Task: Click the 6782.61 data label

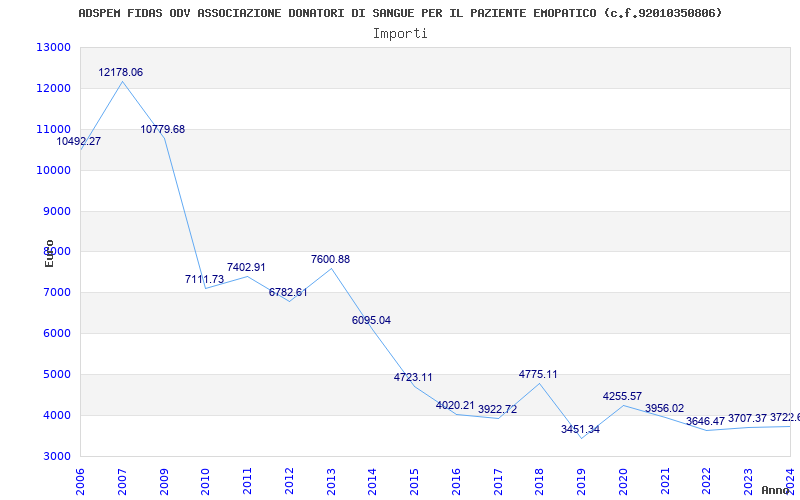Action: coord(288,293)
